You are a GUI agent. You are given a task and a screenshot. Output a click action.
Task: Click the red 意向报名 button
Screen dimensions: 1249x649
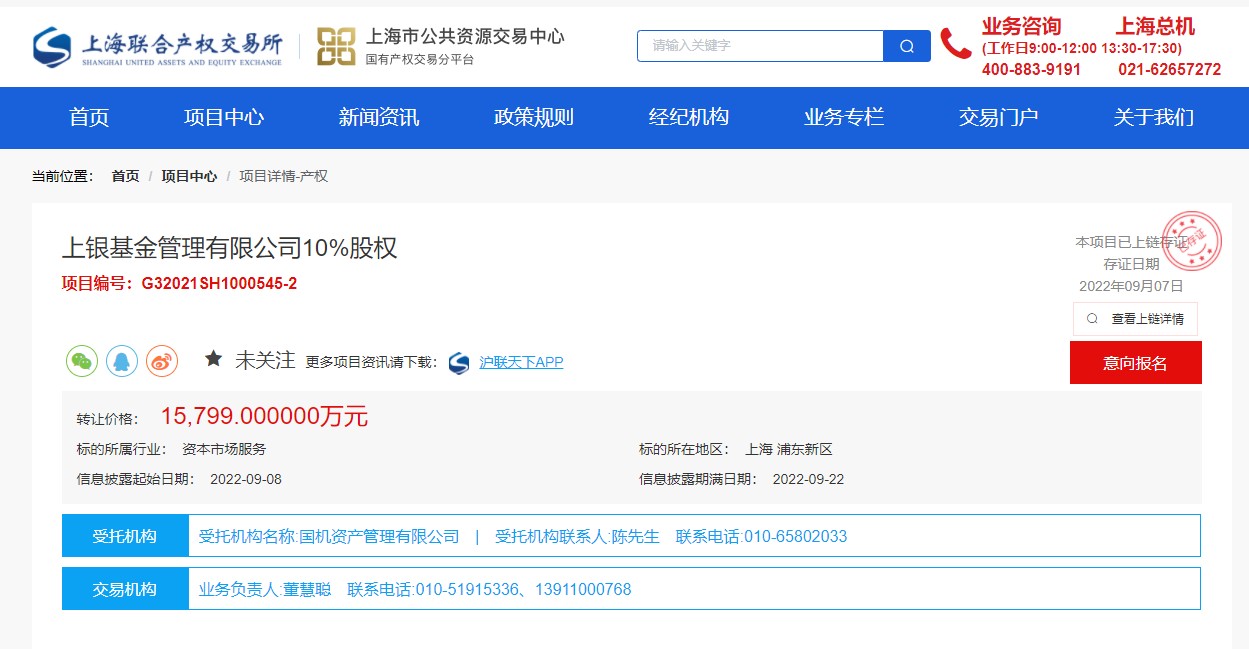pyautogui.click(x=1135, y=362)
